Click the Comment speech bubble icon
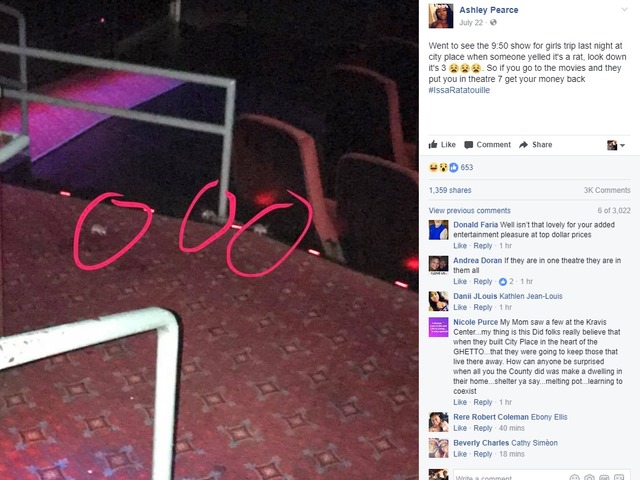The width and height of the screenshot is (640, 480). click(x=469, y=145)
